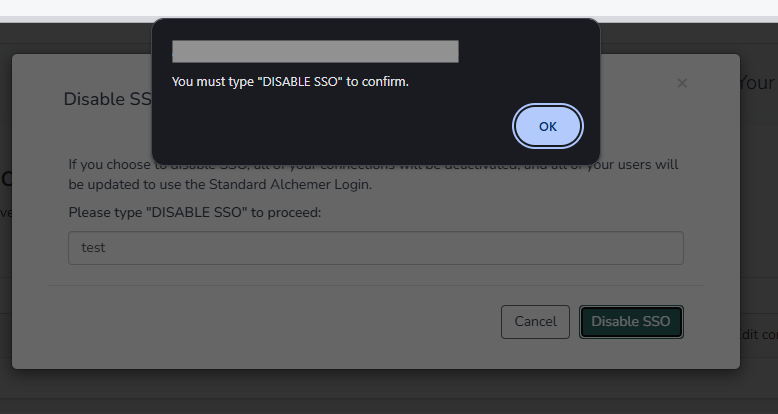Image resolution: width=778 pixels, height=414 pixels.
Task: Click the divider line above the Cancel button
Action: coord(375,285)
